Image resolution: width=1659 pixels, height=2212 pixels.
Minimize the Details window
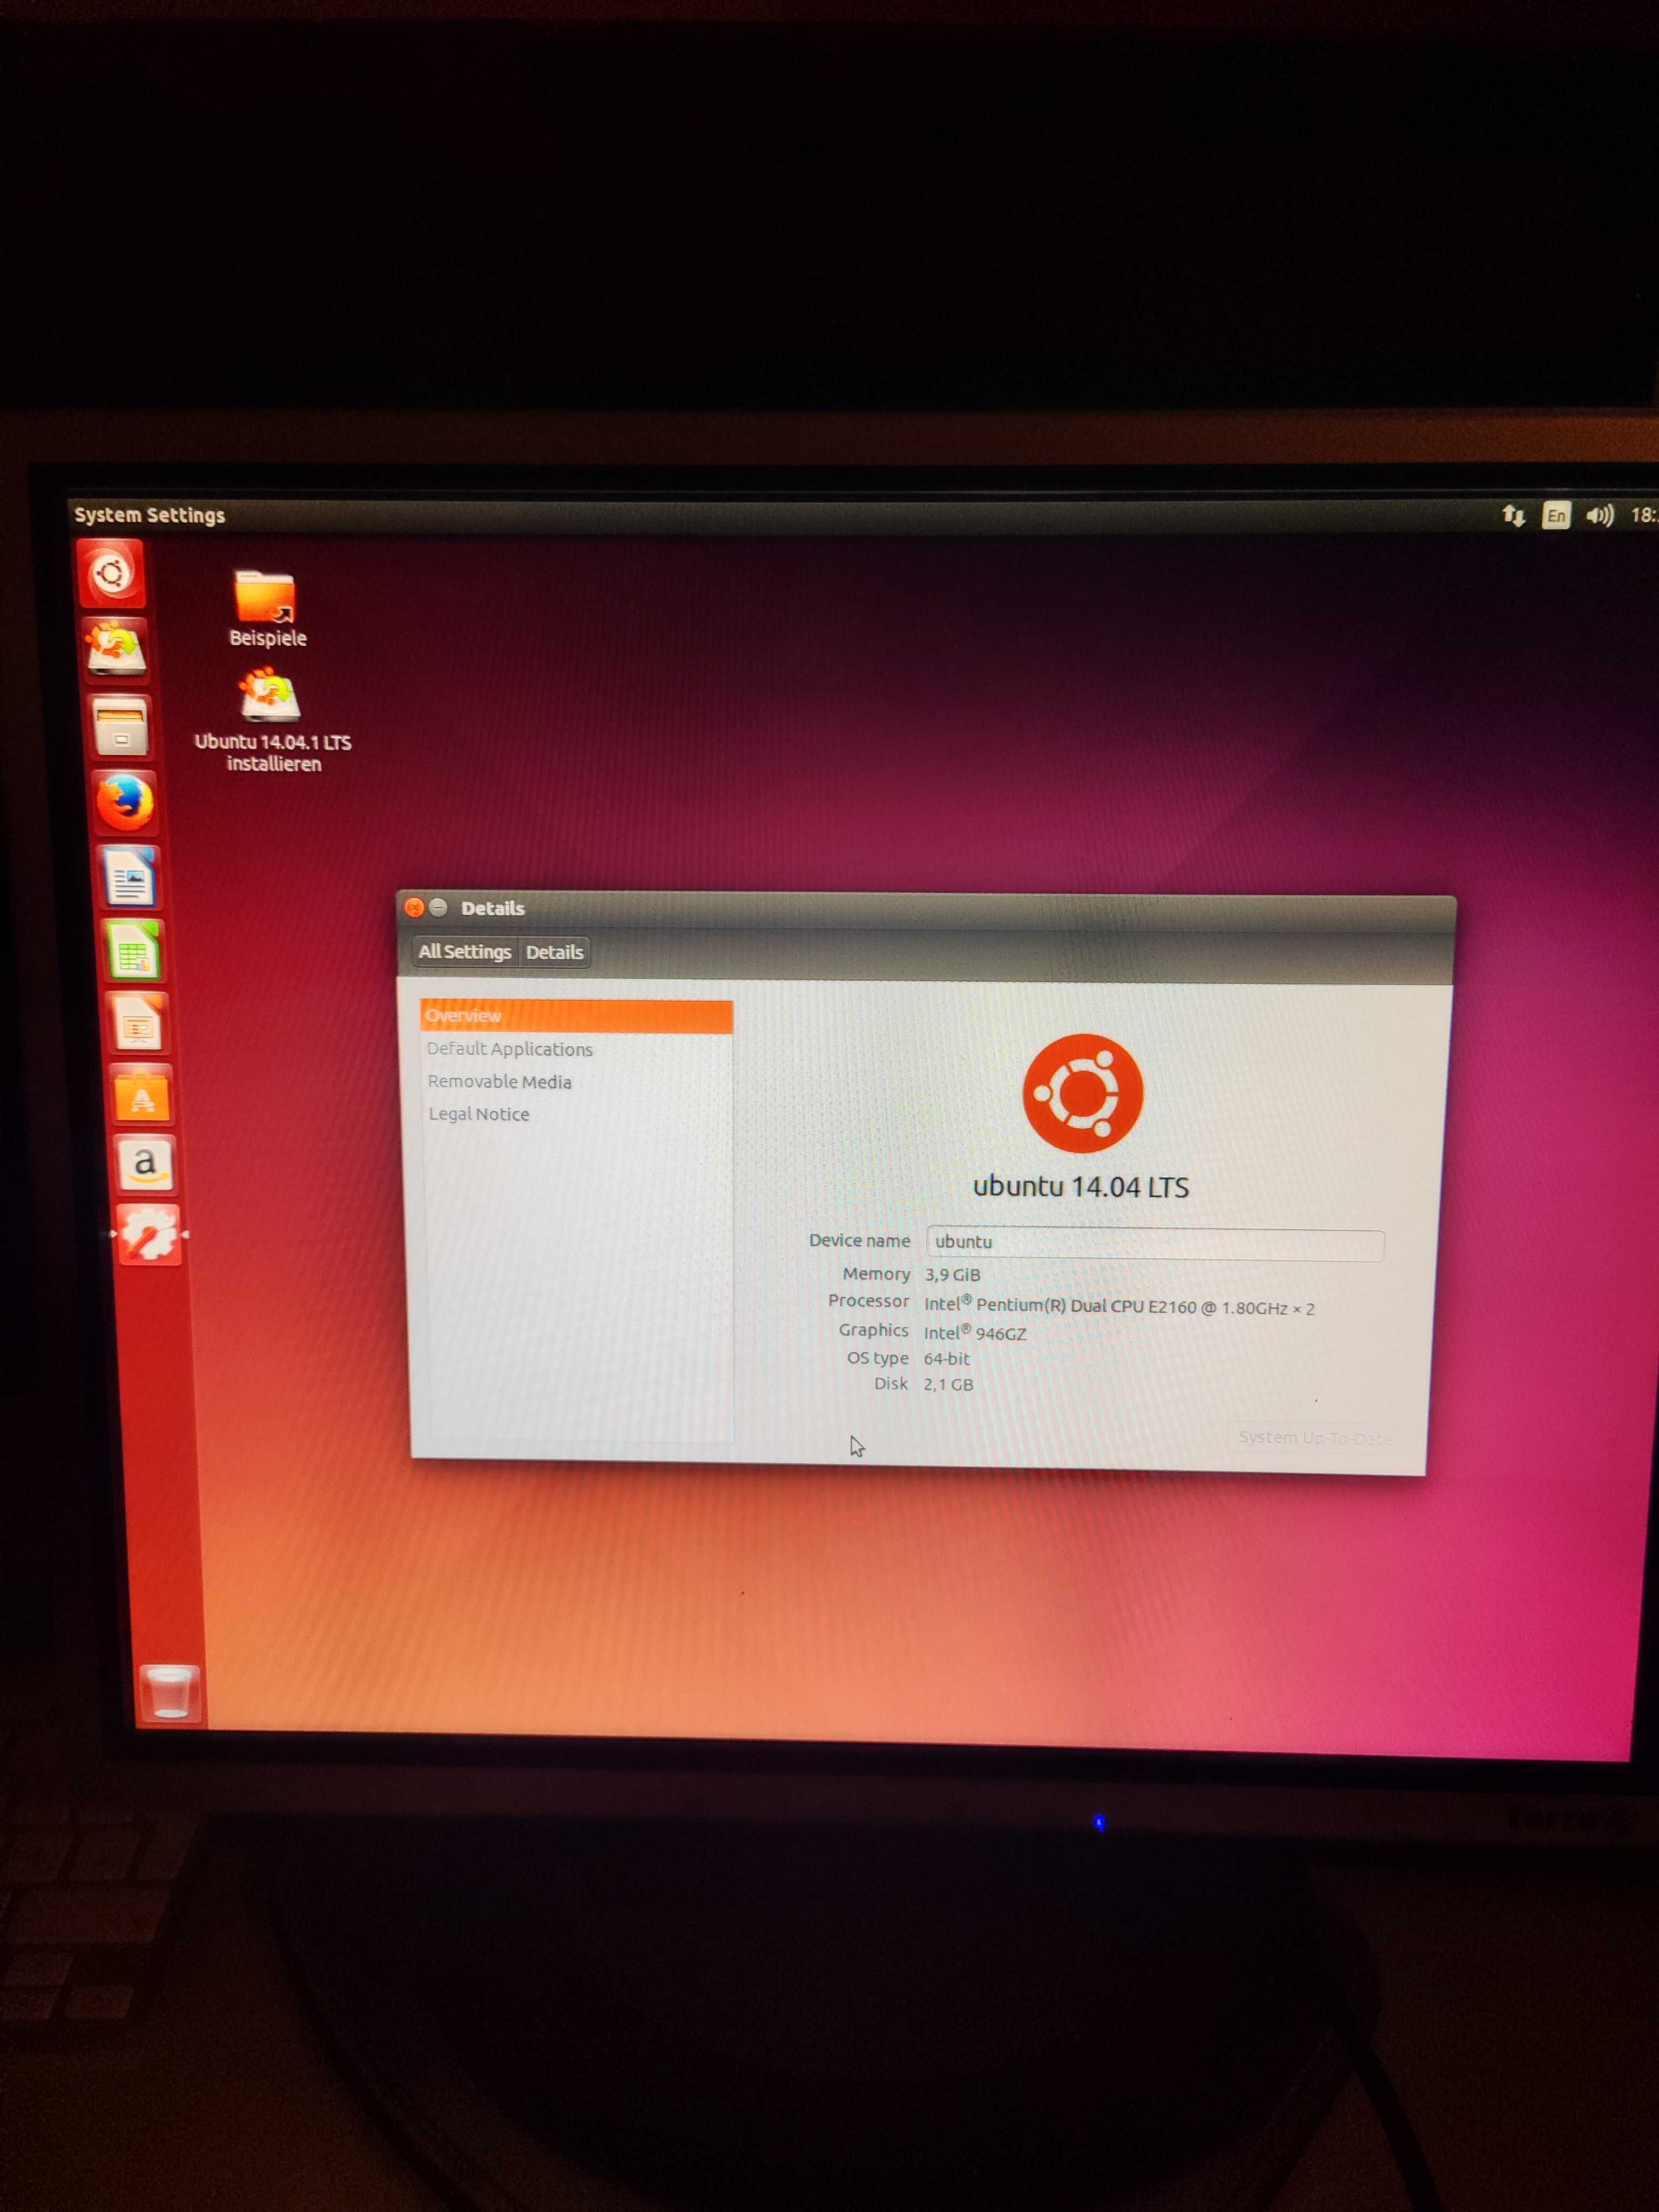(x=438, y=908)
